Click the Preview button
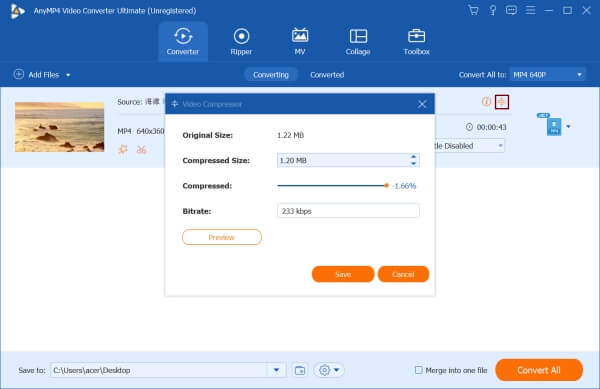Screen dimensions: 600x389 click(x=222, y=237)
